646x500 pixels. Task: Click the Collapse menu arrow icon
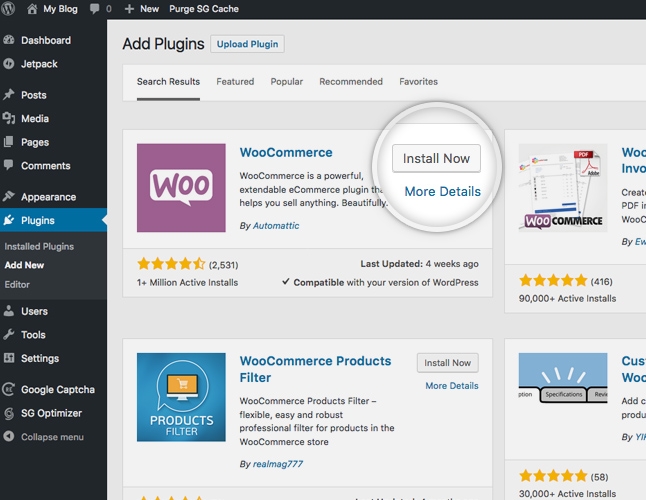point(9,436)
